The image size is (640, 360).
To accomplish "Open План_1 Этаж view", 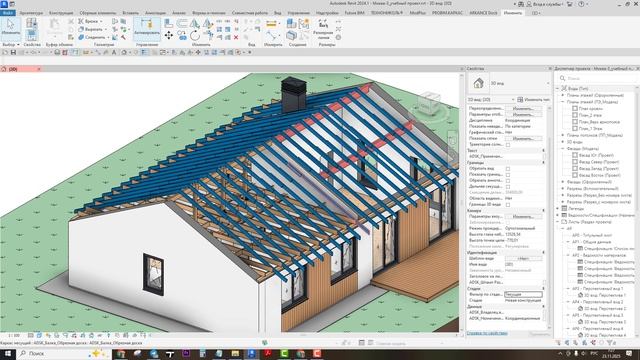I will 590,129.
